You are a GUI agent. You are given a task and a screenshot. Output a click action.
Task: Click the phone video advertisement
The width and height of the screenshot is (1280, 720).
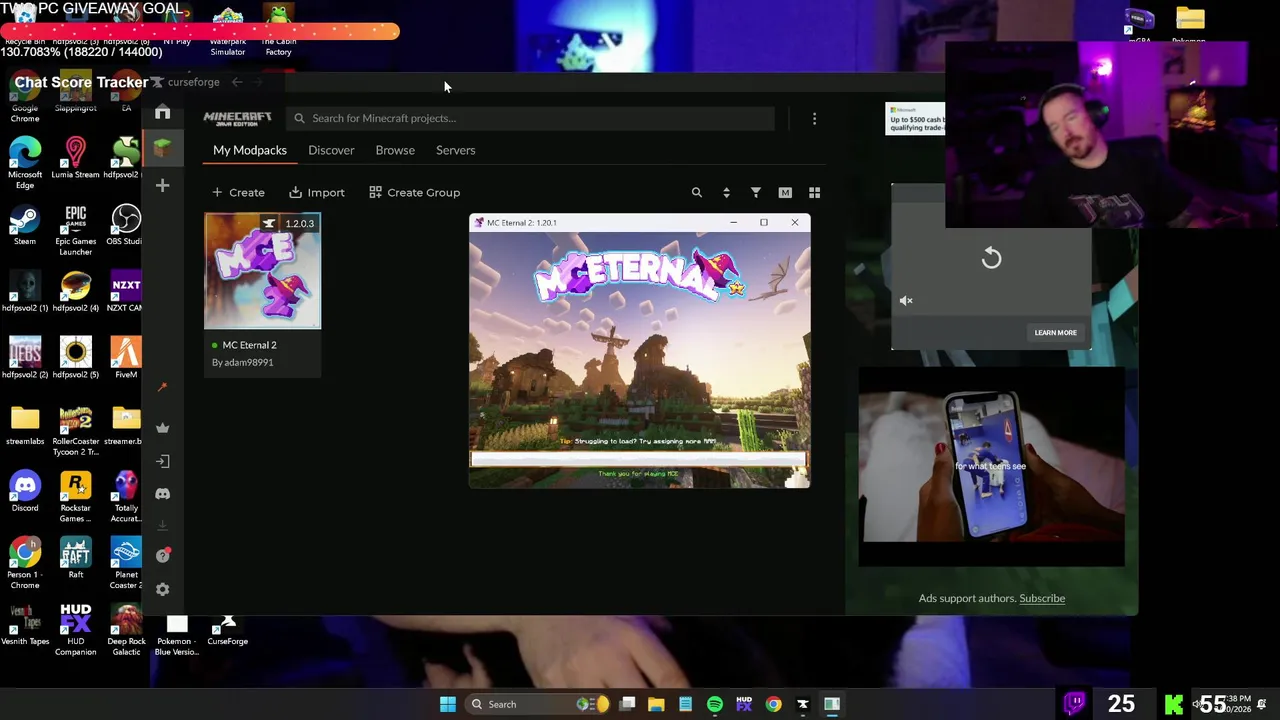(x=991, y=466)
